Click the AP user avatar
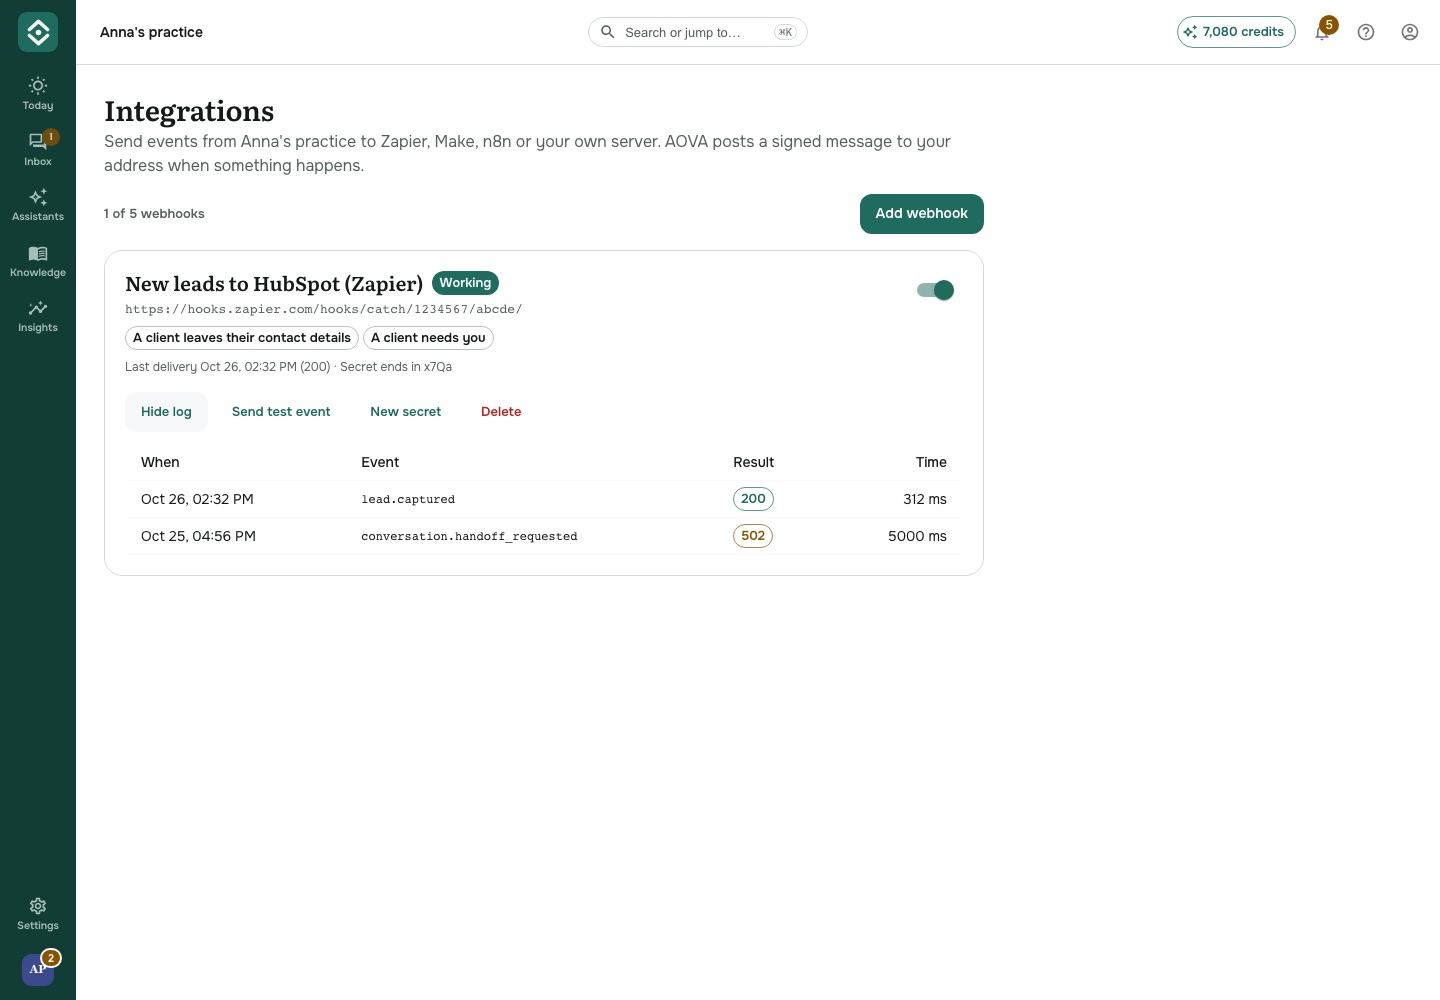Screen dimensions: 1440x1000 [x=38, y=969]
